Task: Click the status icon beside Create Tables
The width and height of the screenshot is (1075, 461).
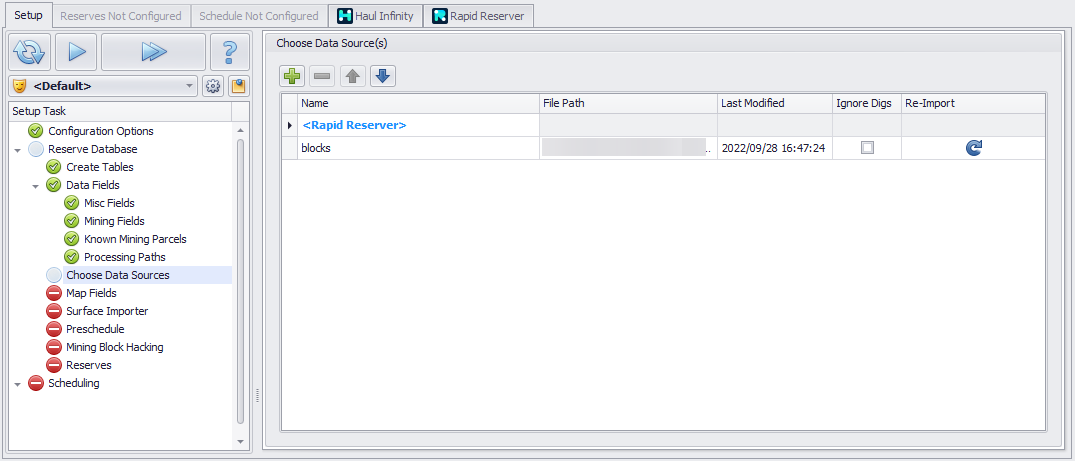Action: (53, 167)
